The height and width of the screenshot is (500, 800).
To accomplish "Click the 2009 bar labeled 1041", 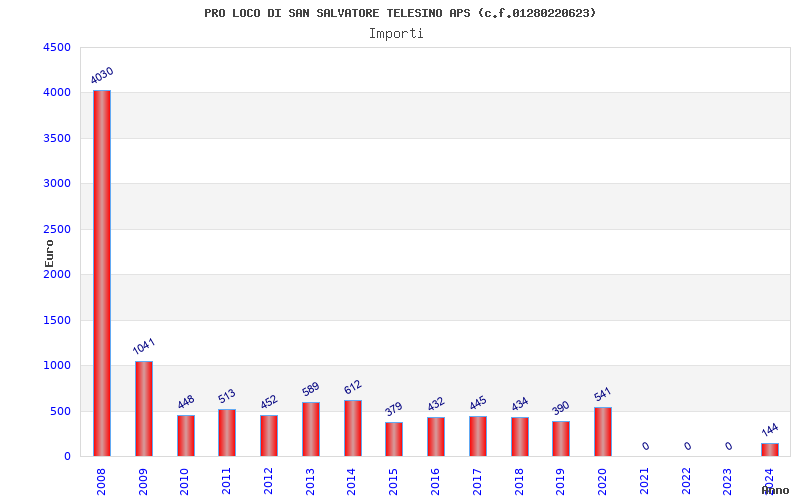I will coord(144,409).
